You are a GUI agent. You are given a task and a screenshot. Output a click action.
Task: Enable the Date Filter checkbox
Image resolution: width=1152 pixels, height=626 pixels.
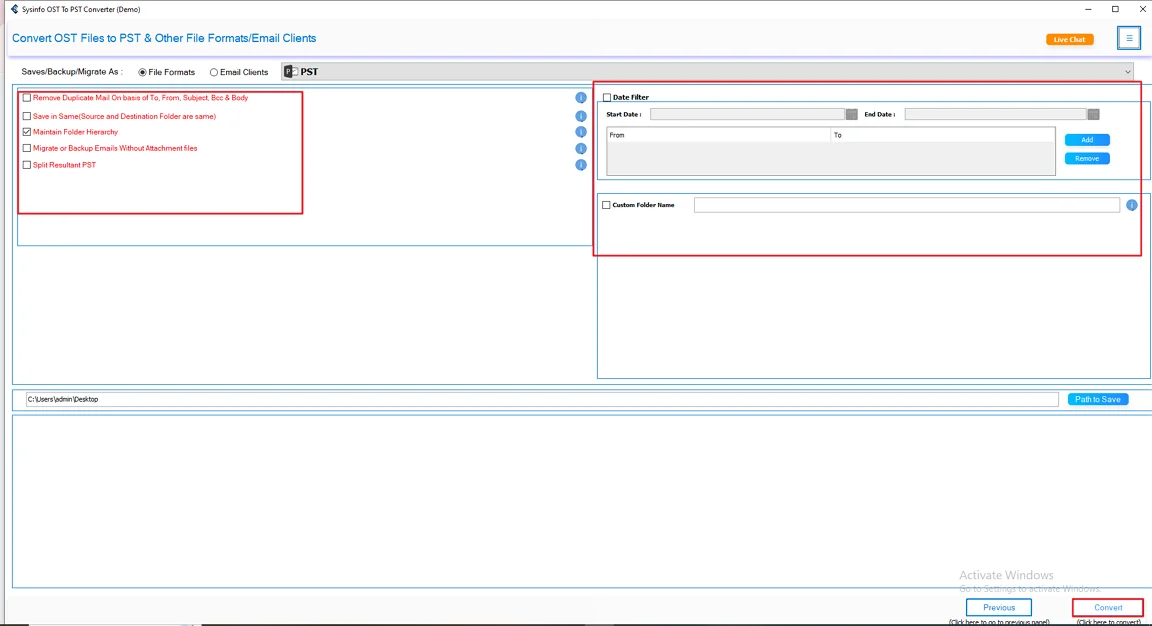(x=606, y=97)
